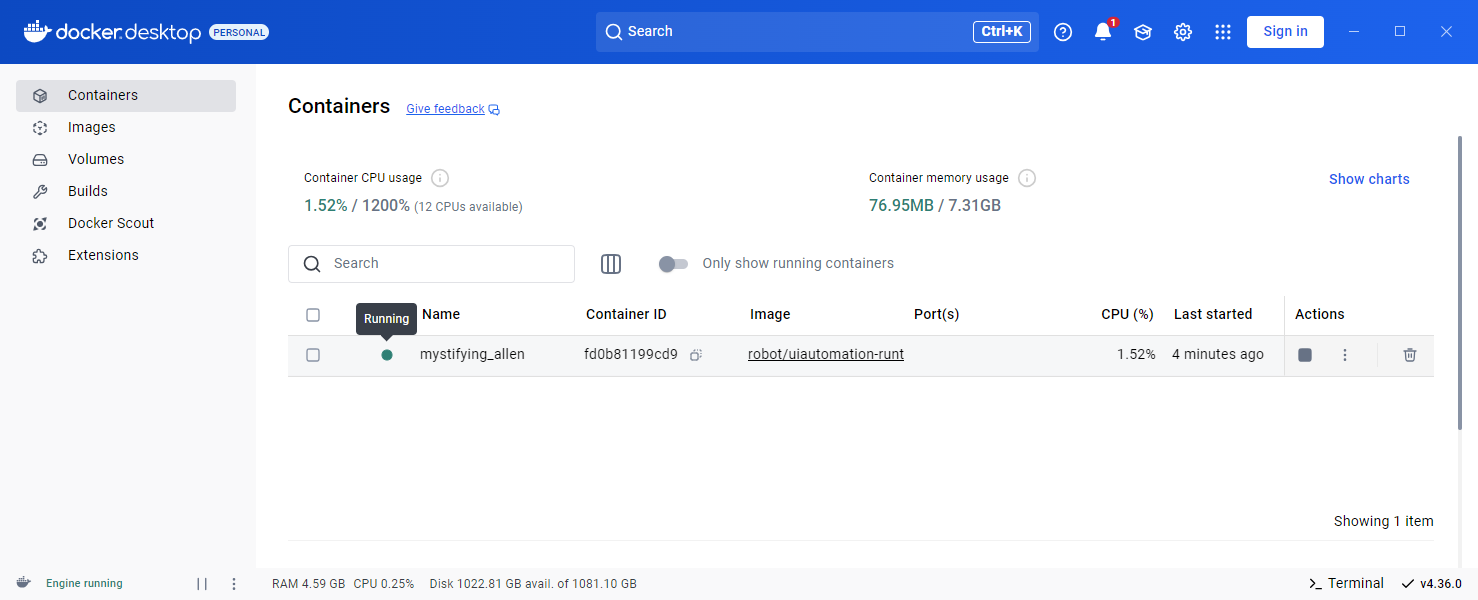Open Builds in the sidebar
This screenshot has height=600, width=1478.
pyautogui.click(x=126, y=192)
